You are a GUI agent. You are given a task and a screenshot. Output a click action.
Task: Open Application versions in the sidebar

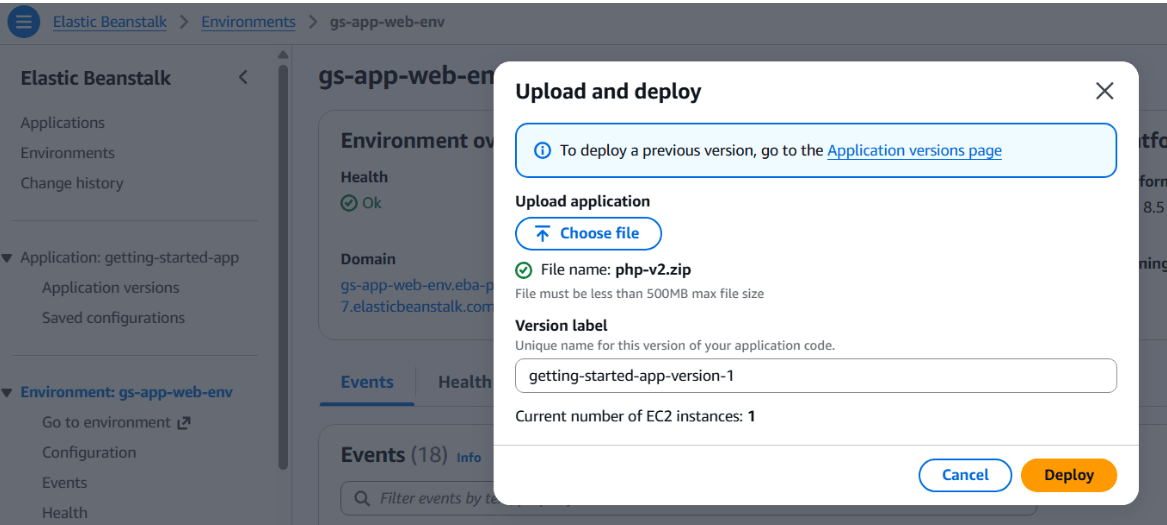(111, 288)
